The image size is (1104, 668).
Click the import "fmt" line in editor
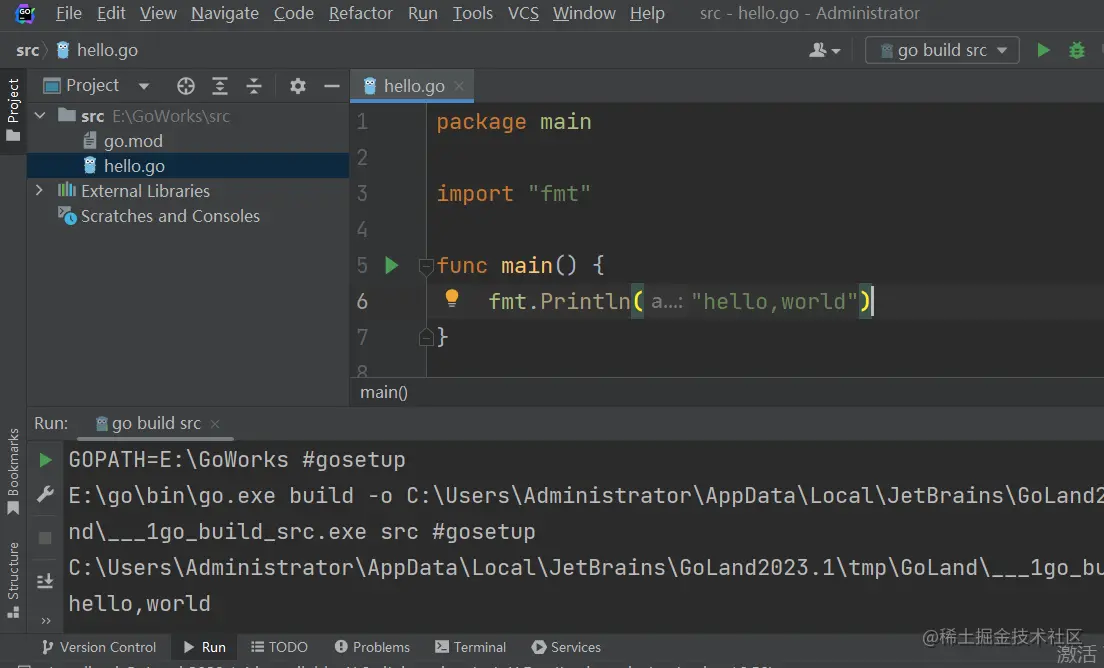[x=513, y=194]
